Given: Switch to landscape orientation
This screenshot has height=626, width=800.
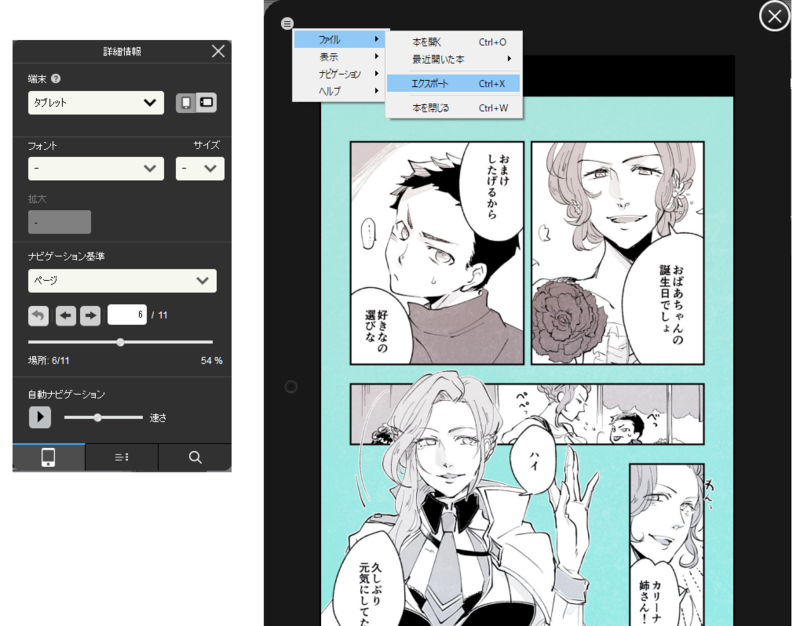Looking at the screenshot, I should pos(206,103).
